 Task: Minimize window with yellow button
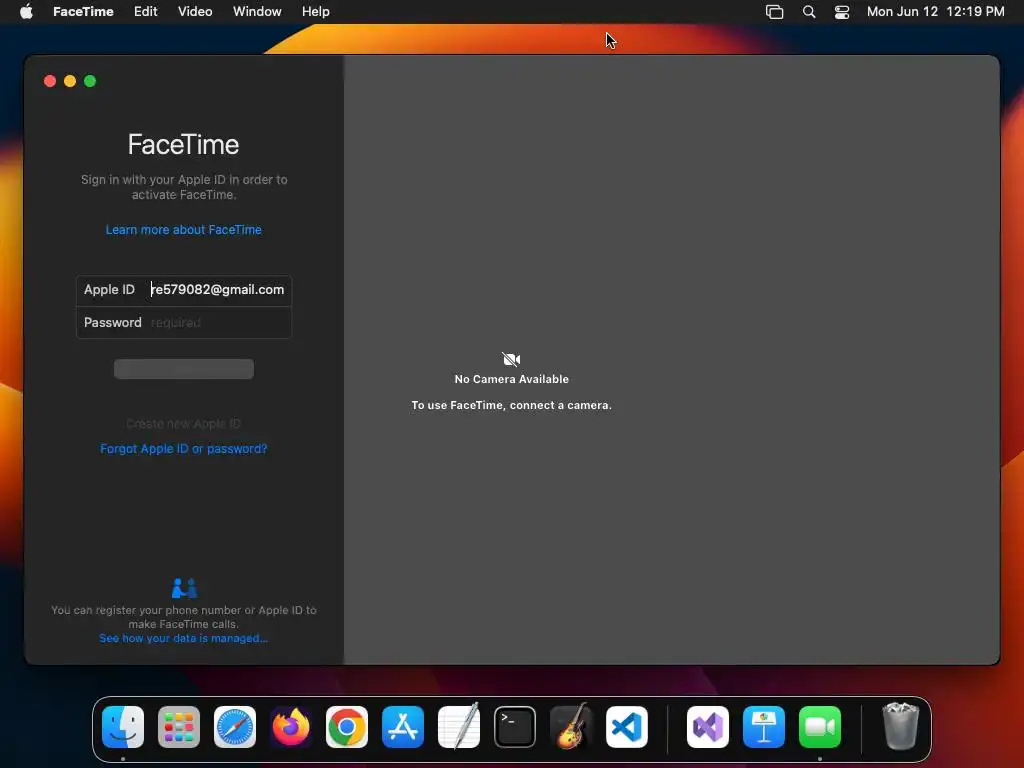click(70, 81)
